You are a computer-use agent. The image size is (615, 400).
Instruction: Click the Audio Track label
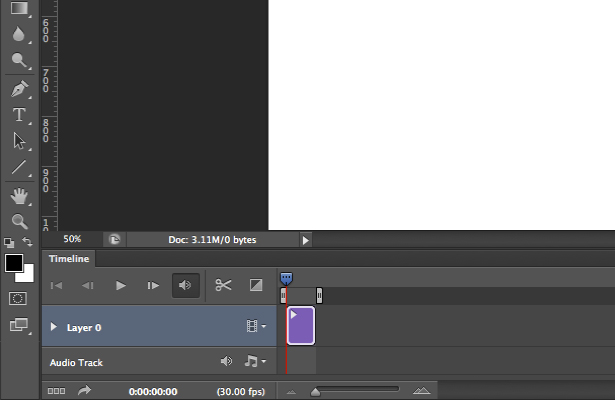coord(76,363)
